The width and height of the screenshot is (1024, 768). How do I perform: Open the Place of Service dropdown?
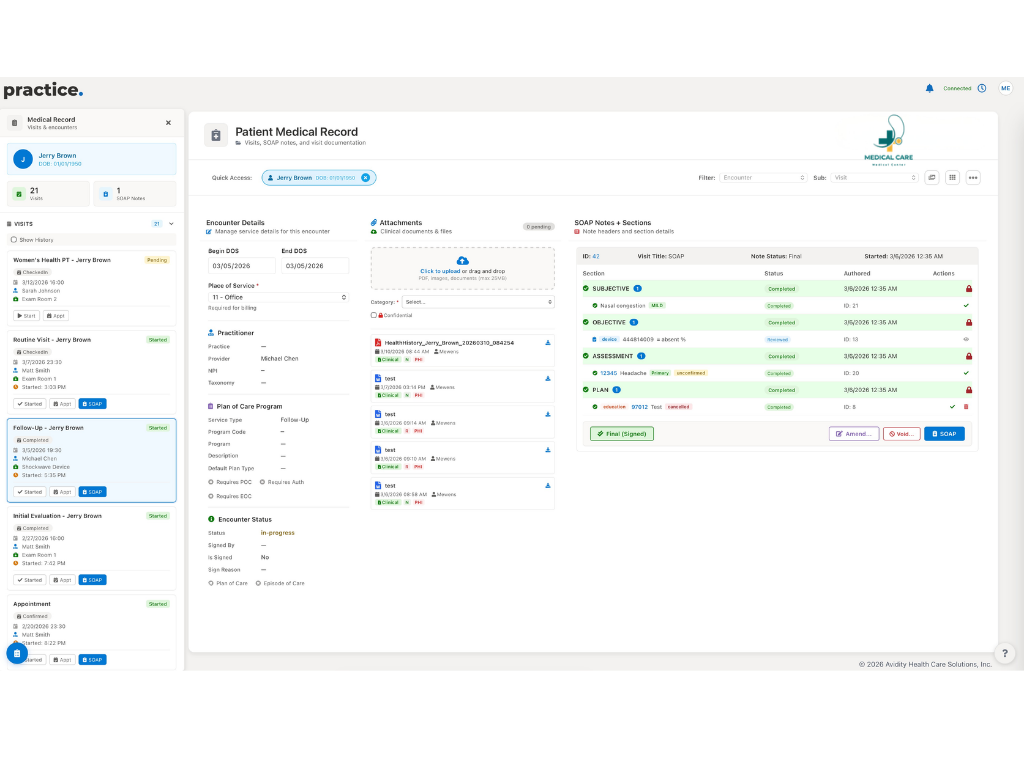(278, 297)
